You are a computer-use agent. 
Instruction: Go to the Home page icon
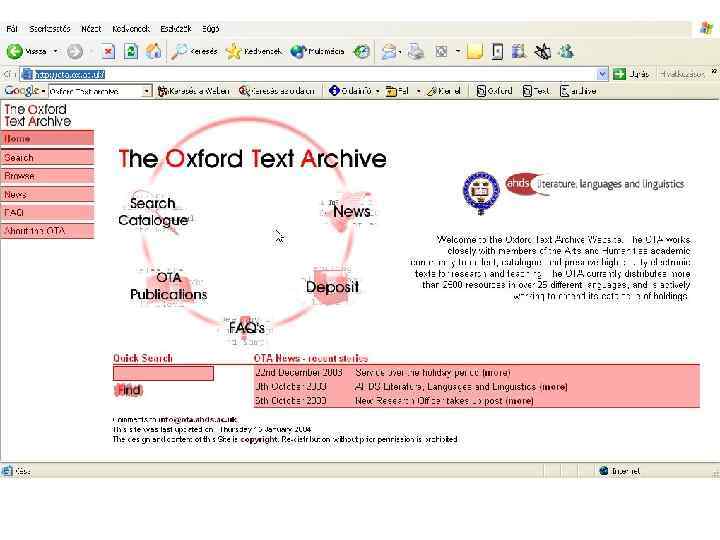153,51
